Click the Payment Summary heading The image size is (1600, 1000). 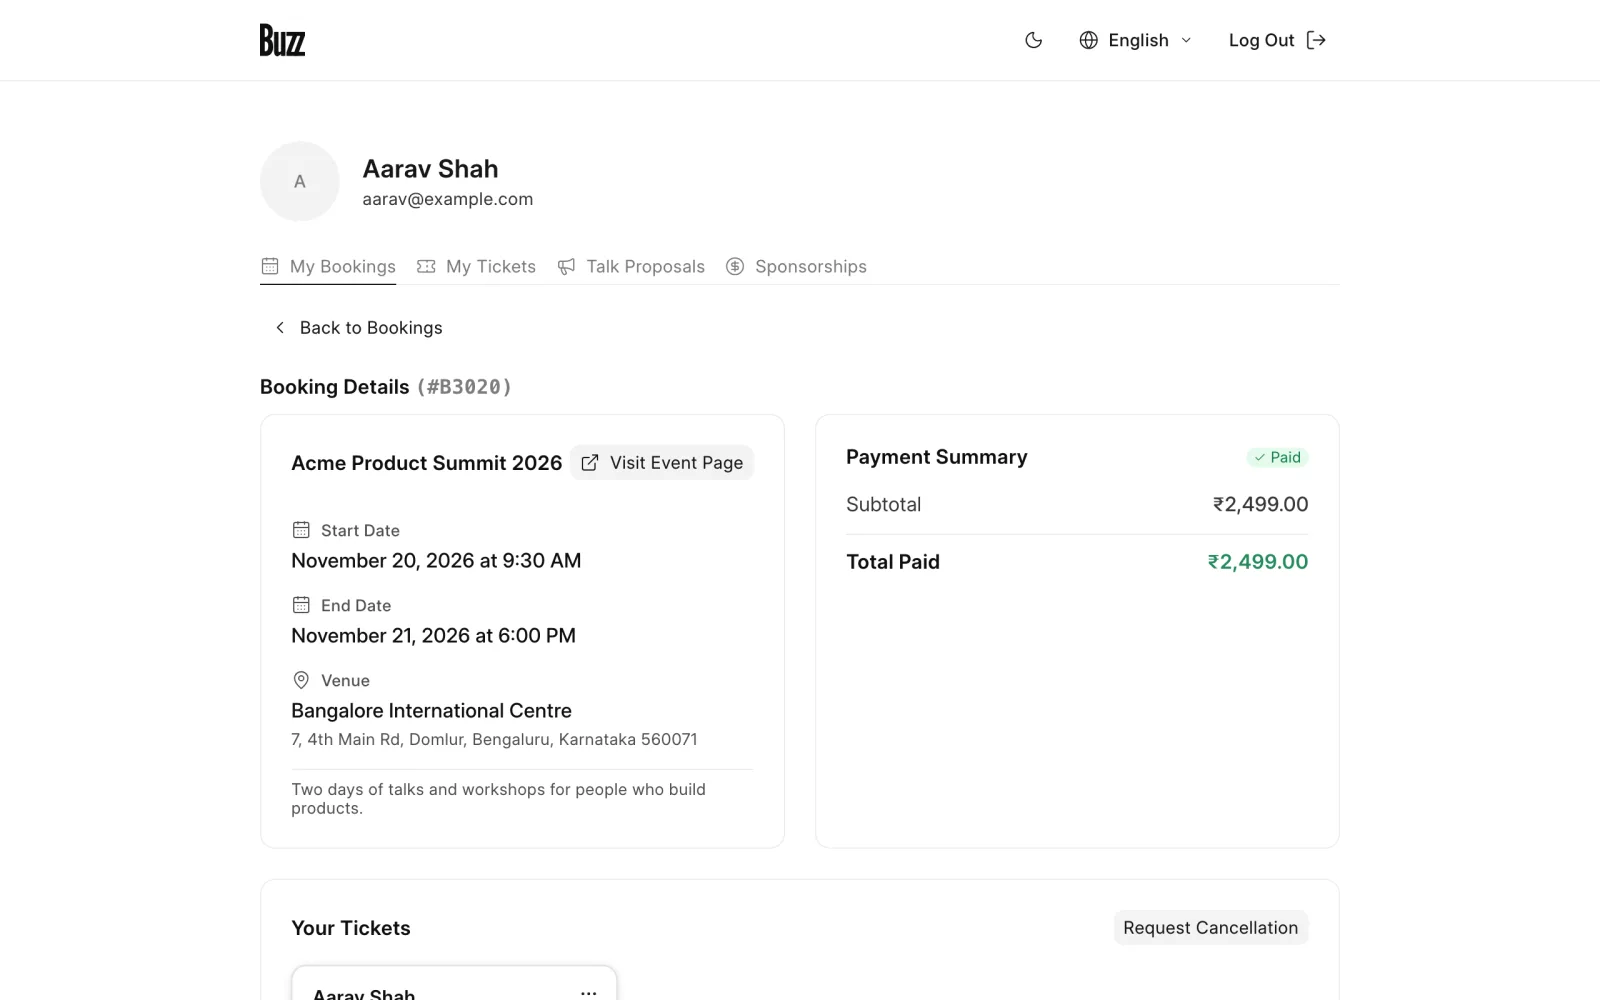click(937, 457)
